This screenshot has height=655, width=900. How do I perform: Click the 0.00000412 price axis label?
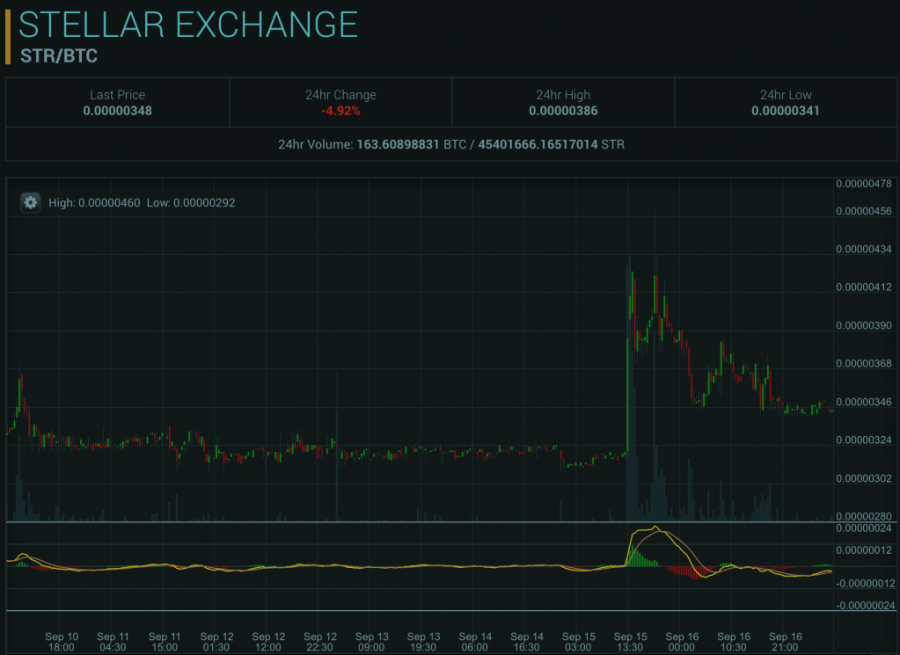pyautogui.click(x=864, y=287)
